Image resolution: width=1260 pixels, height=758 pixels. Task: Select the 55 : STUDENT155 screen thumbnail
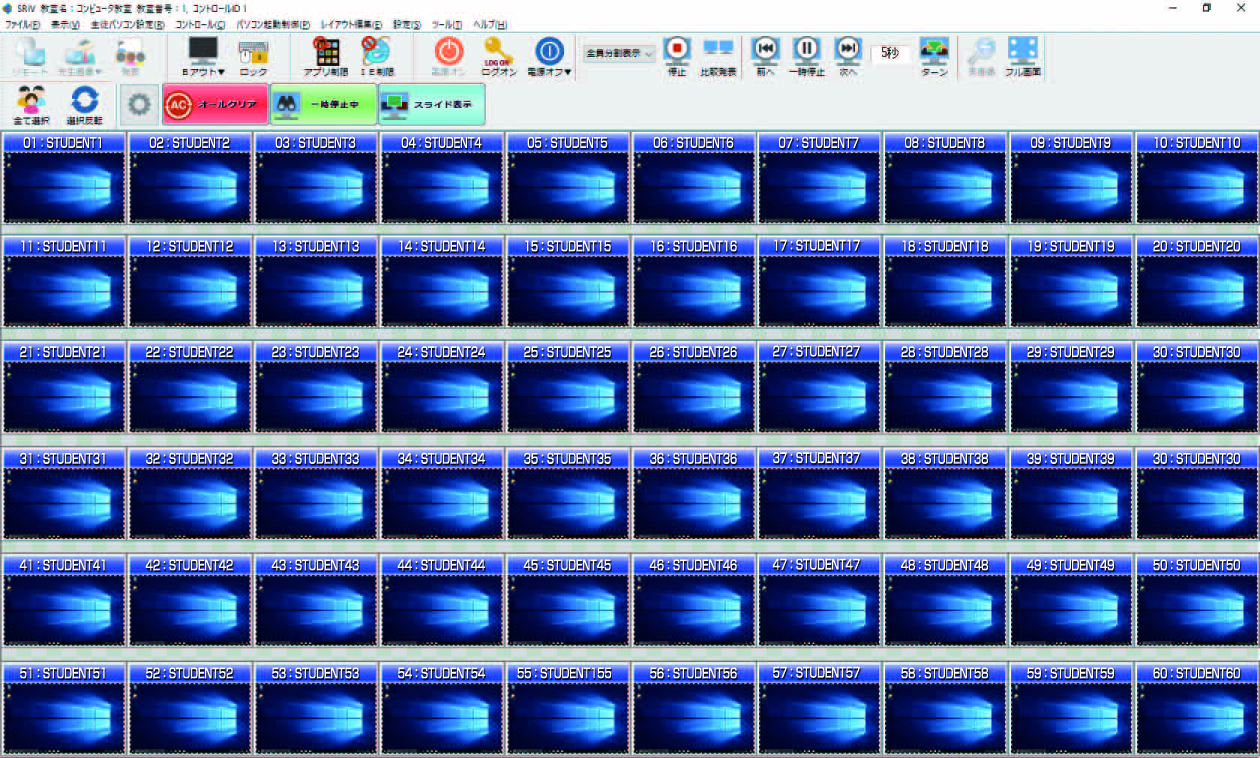[567, 717]
